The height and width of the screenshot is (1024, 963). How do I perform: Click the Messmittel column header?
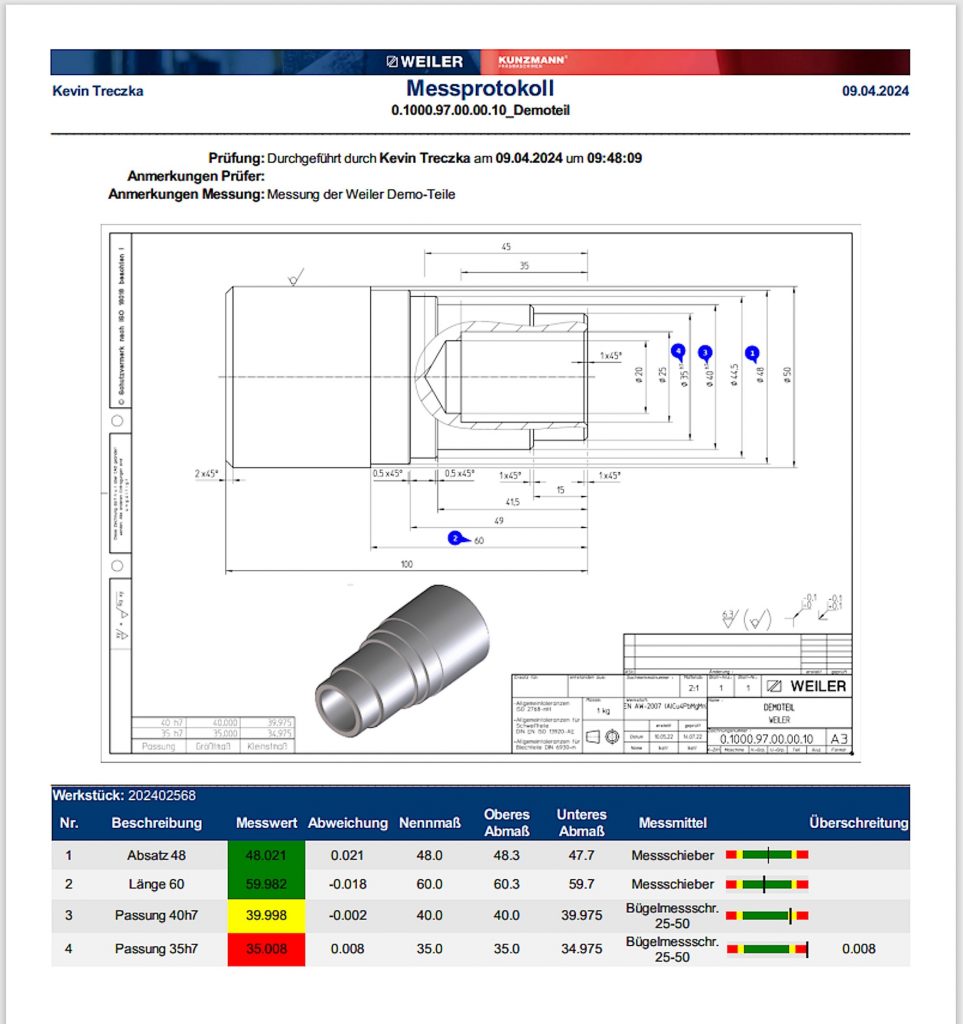point(672,823)
